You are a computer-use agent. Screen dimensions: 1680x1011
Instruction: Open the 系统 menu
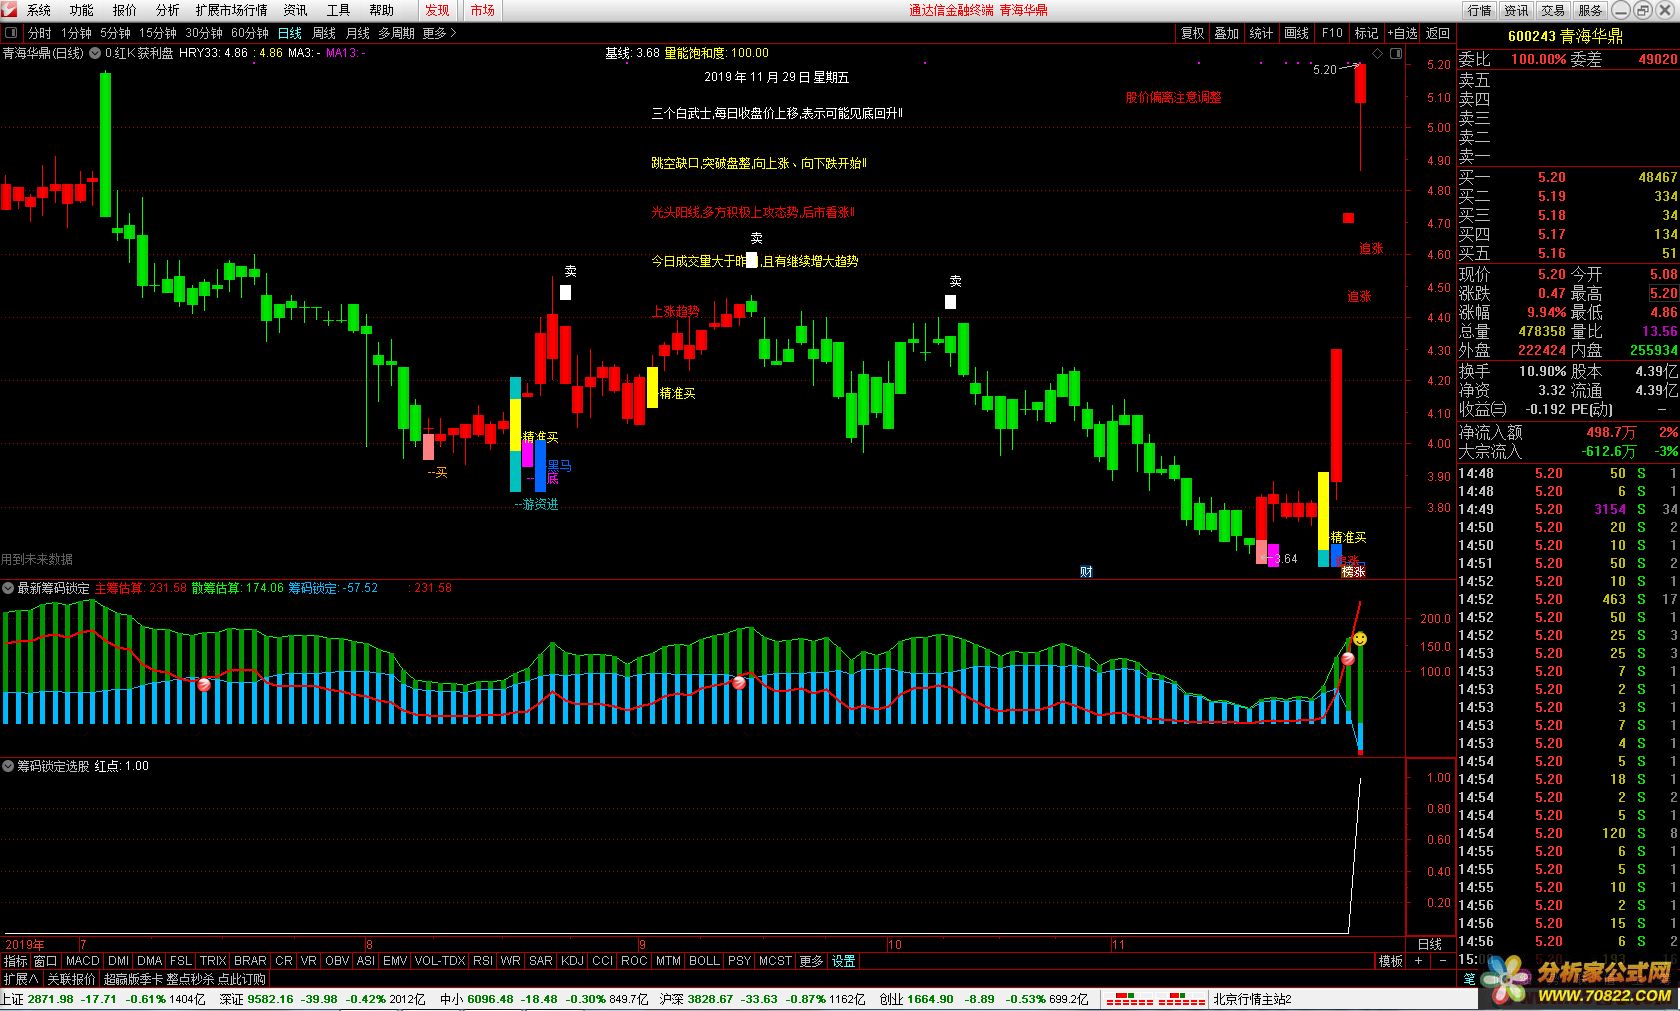[x=39, y=10]
